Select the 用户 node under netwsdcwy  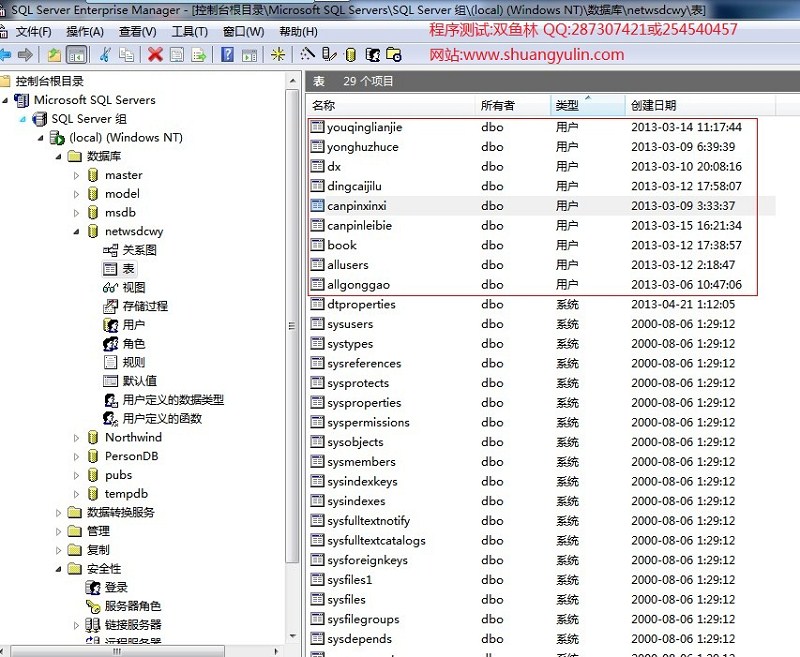pyautogui.click(x=133, y=325)
